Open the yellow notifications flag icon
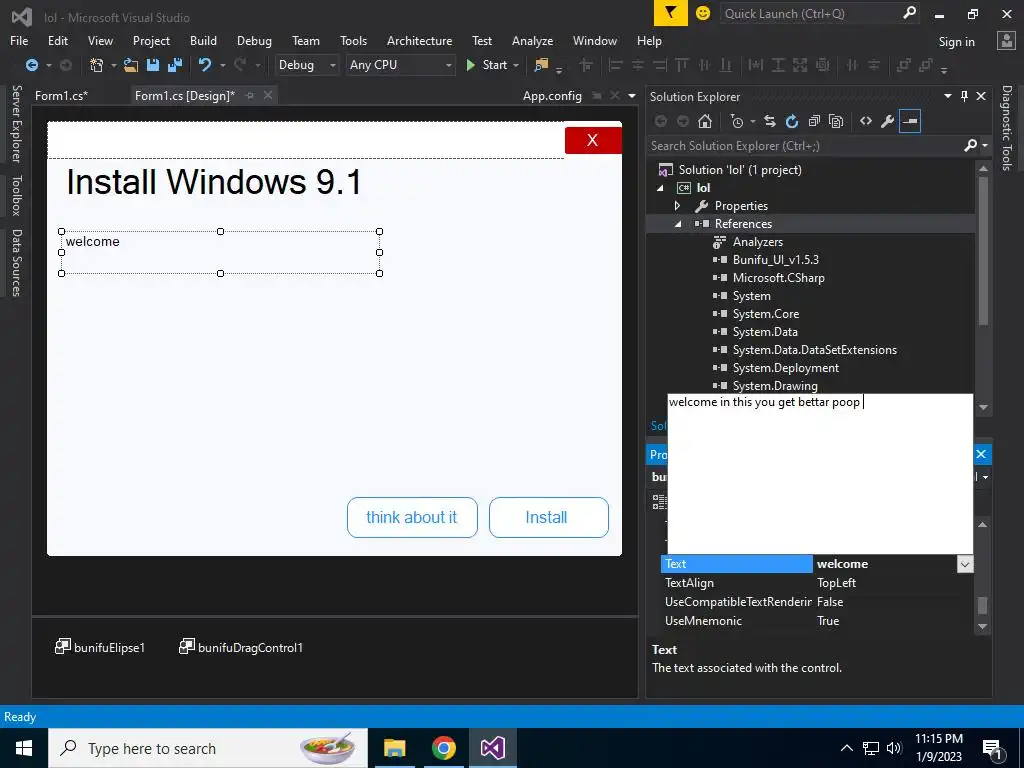 point(671,13)
